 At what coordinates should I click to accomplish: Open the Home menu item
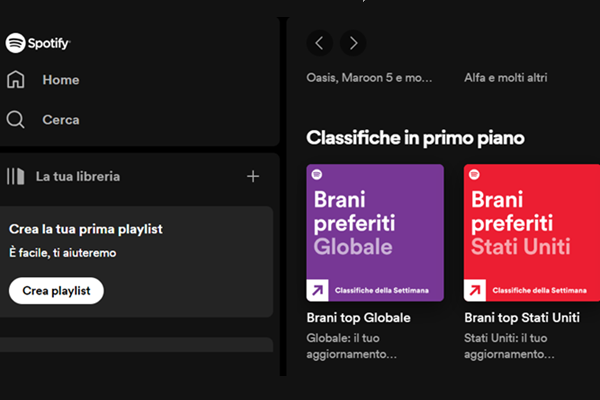60,80
